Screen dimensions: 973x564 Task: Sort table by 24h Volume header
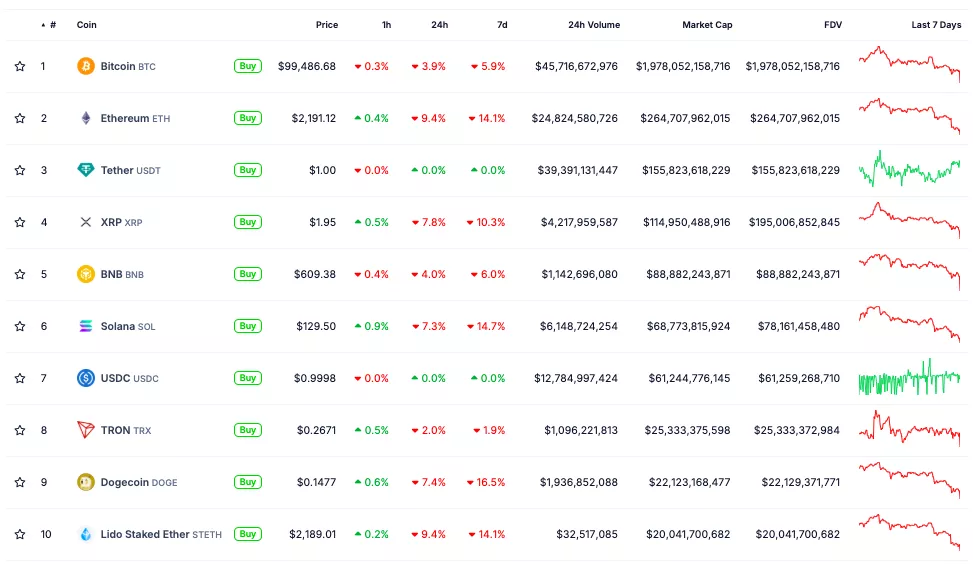[x=593, y=25]
